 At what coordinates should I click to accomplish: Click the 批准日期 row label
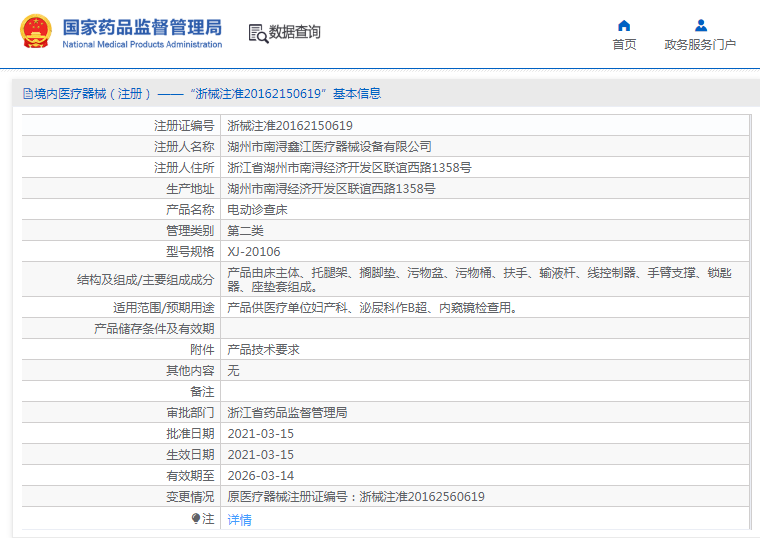190,434
